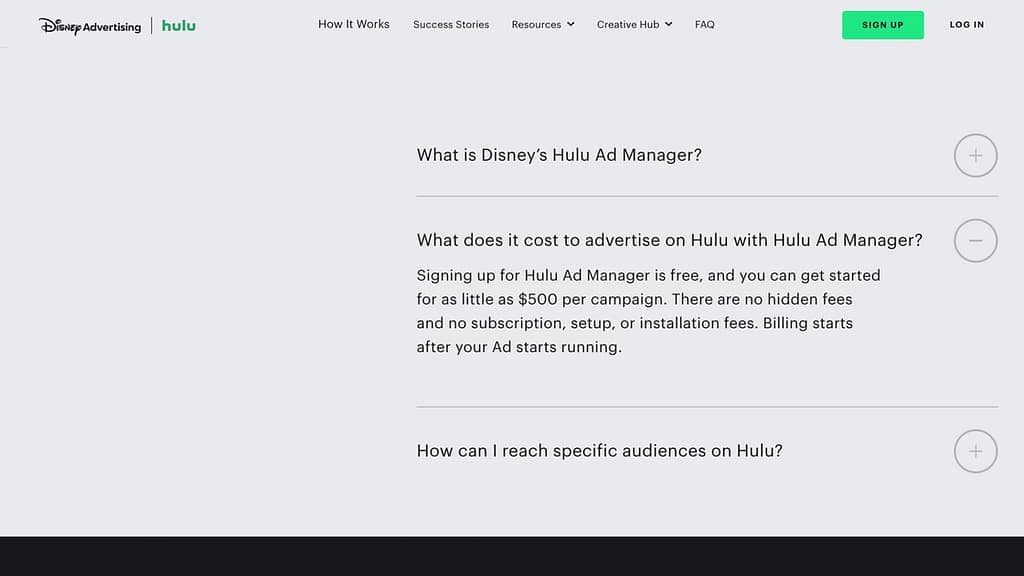Click the hulu logo in the header
1024x576 pixels.
[179, 25]
